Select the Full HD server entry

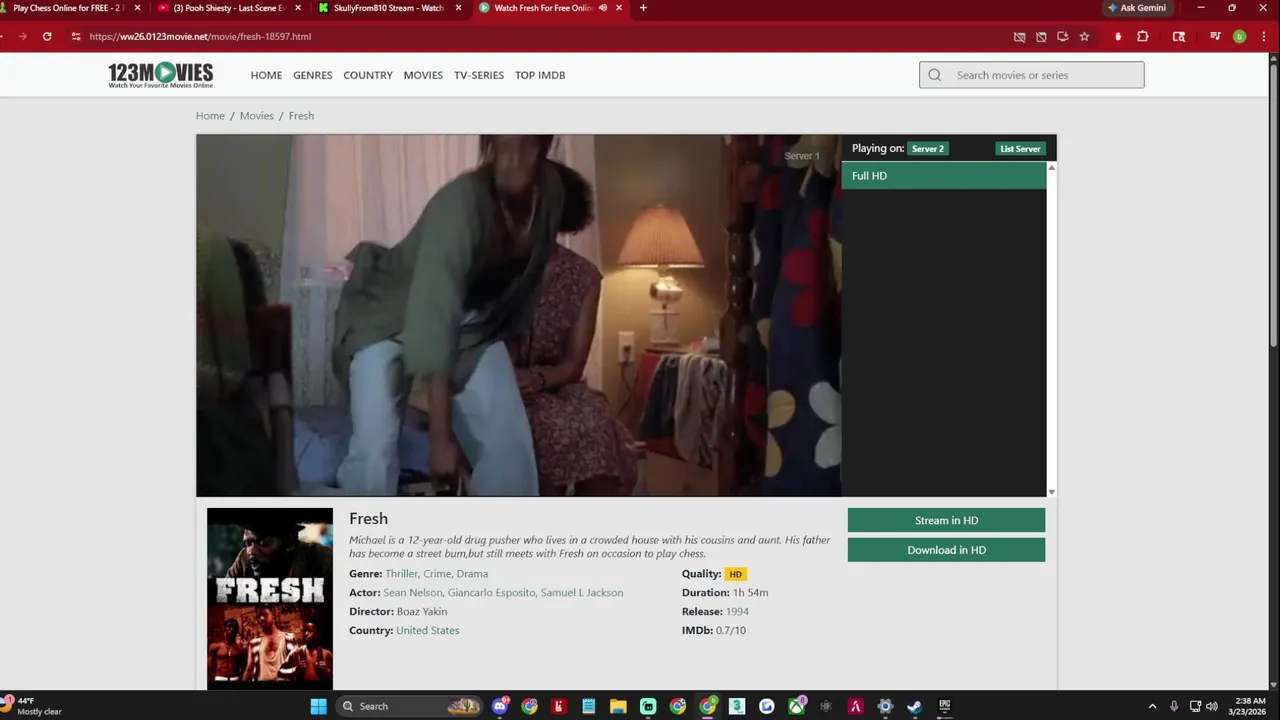tap(944, 176)
